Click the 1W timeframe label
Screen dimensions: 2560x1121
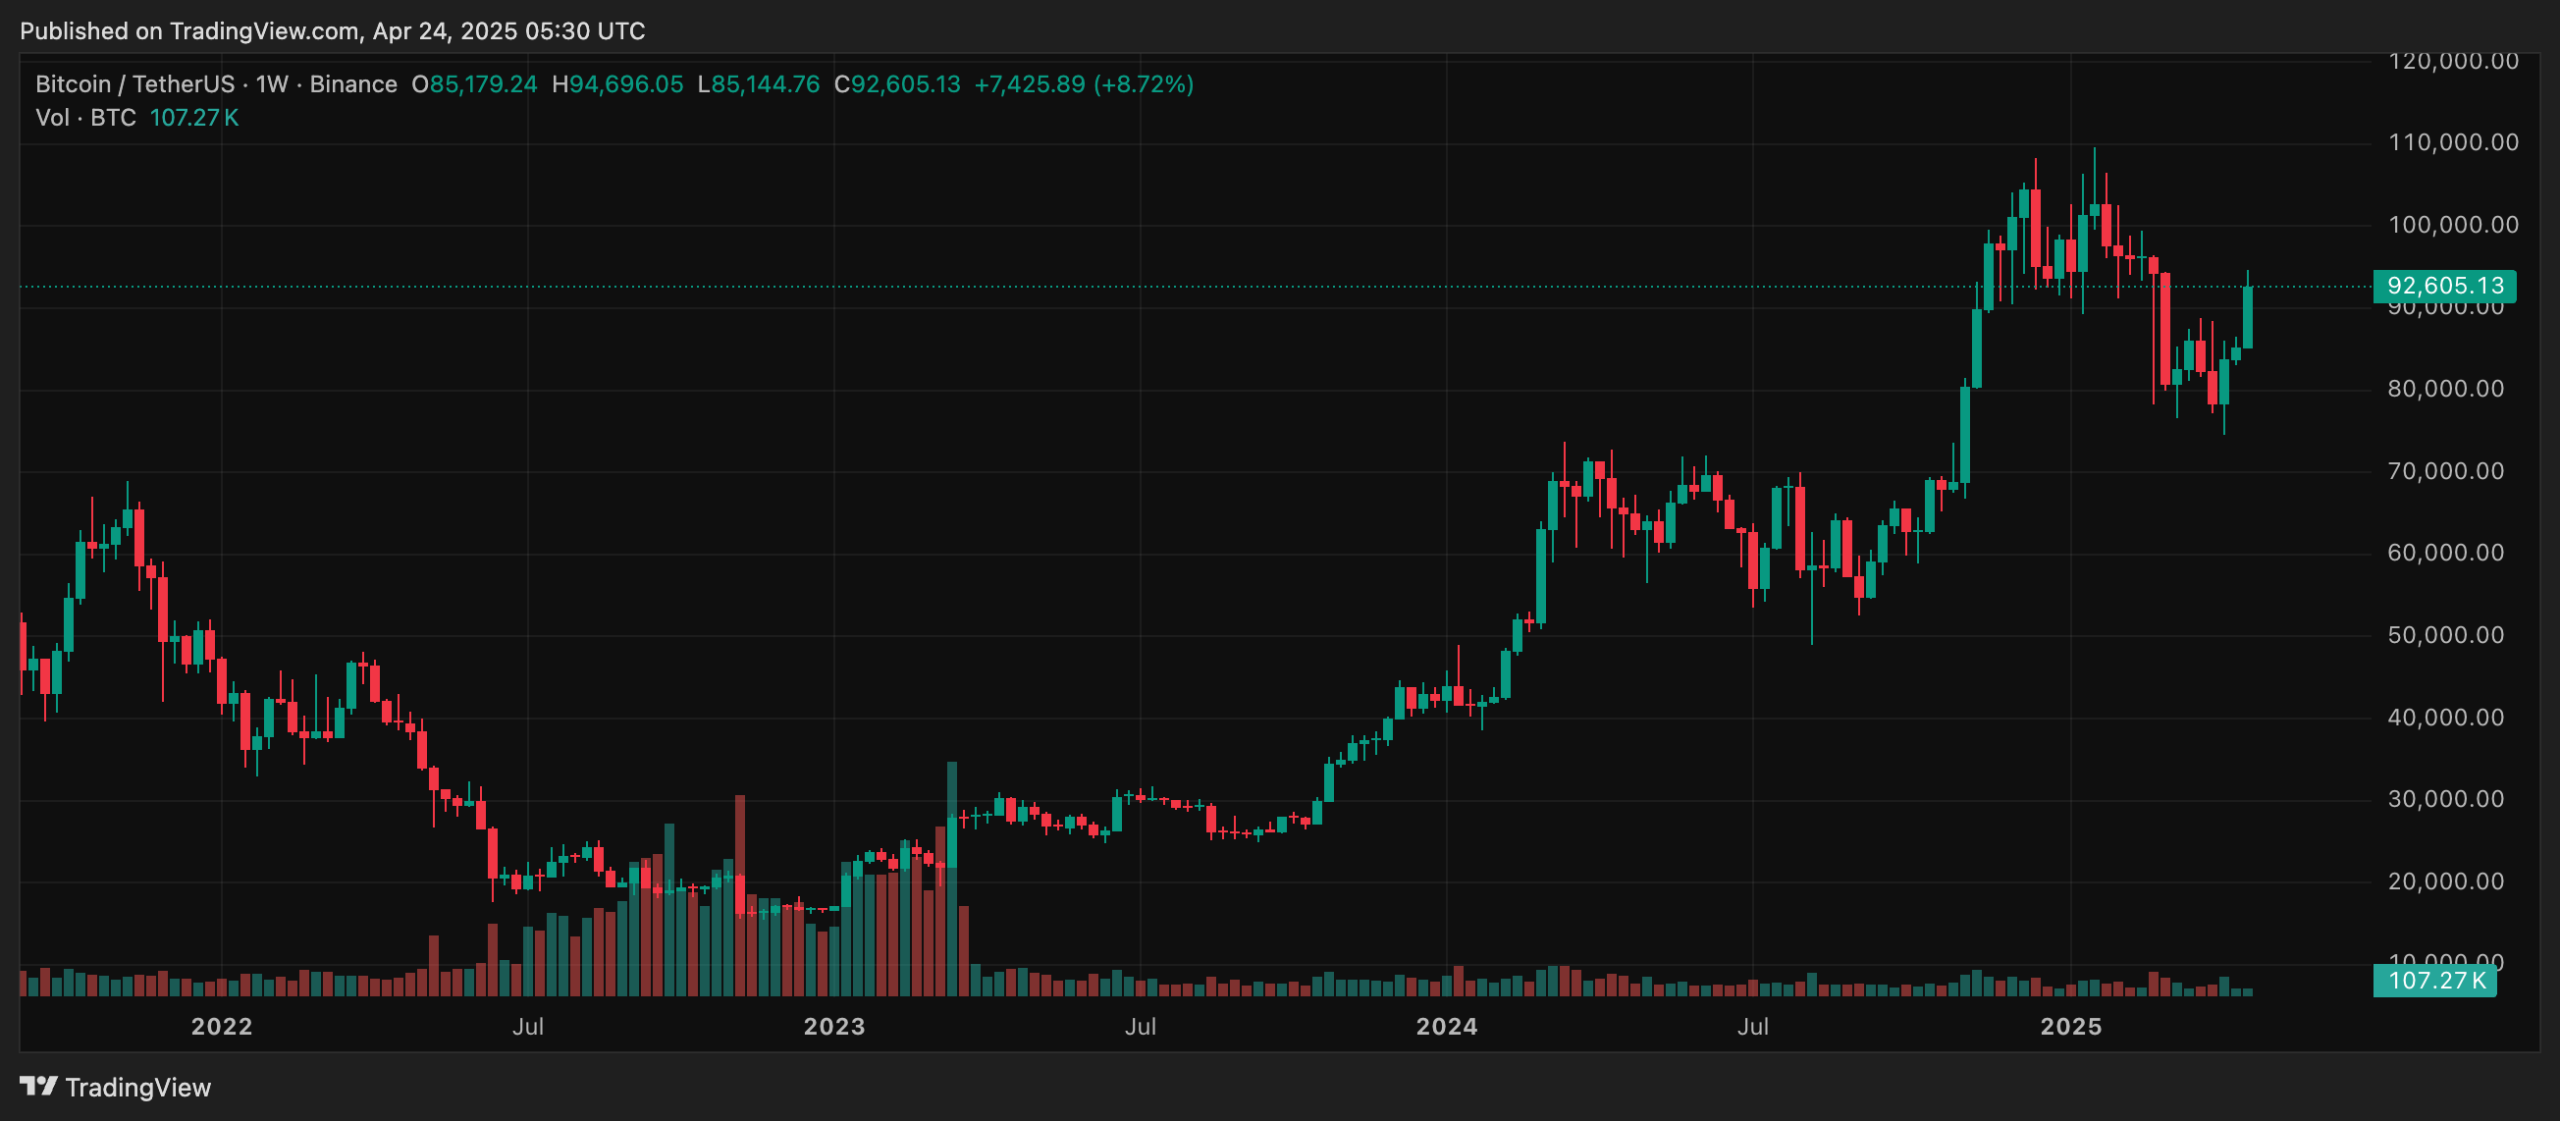[x=268, y=85]
